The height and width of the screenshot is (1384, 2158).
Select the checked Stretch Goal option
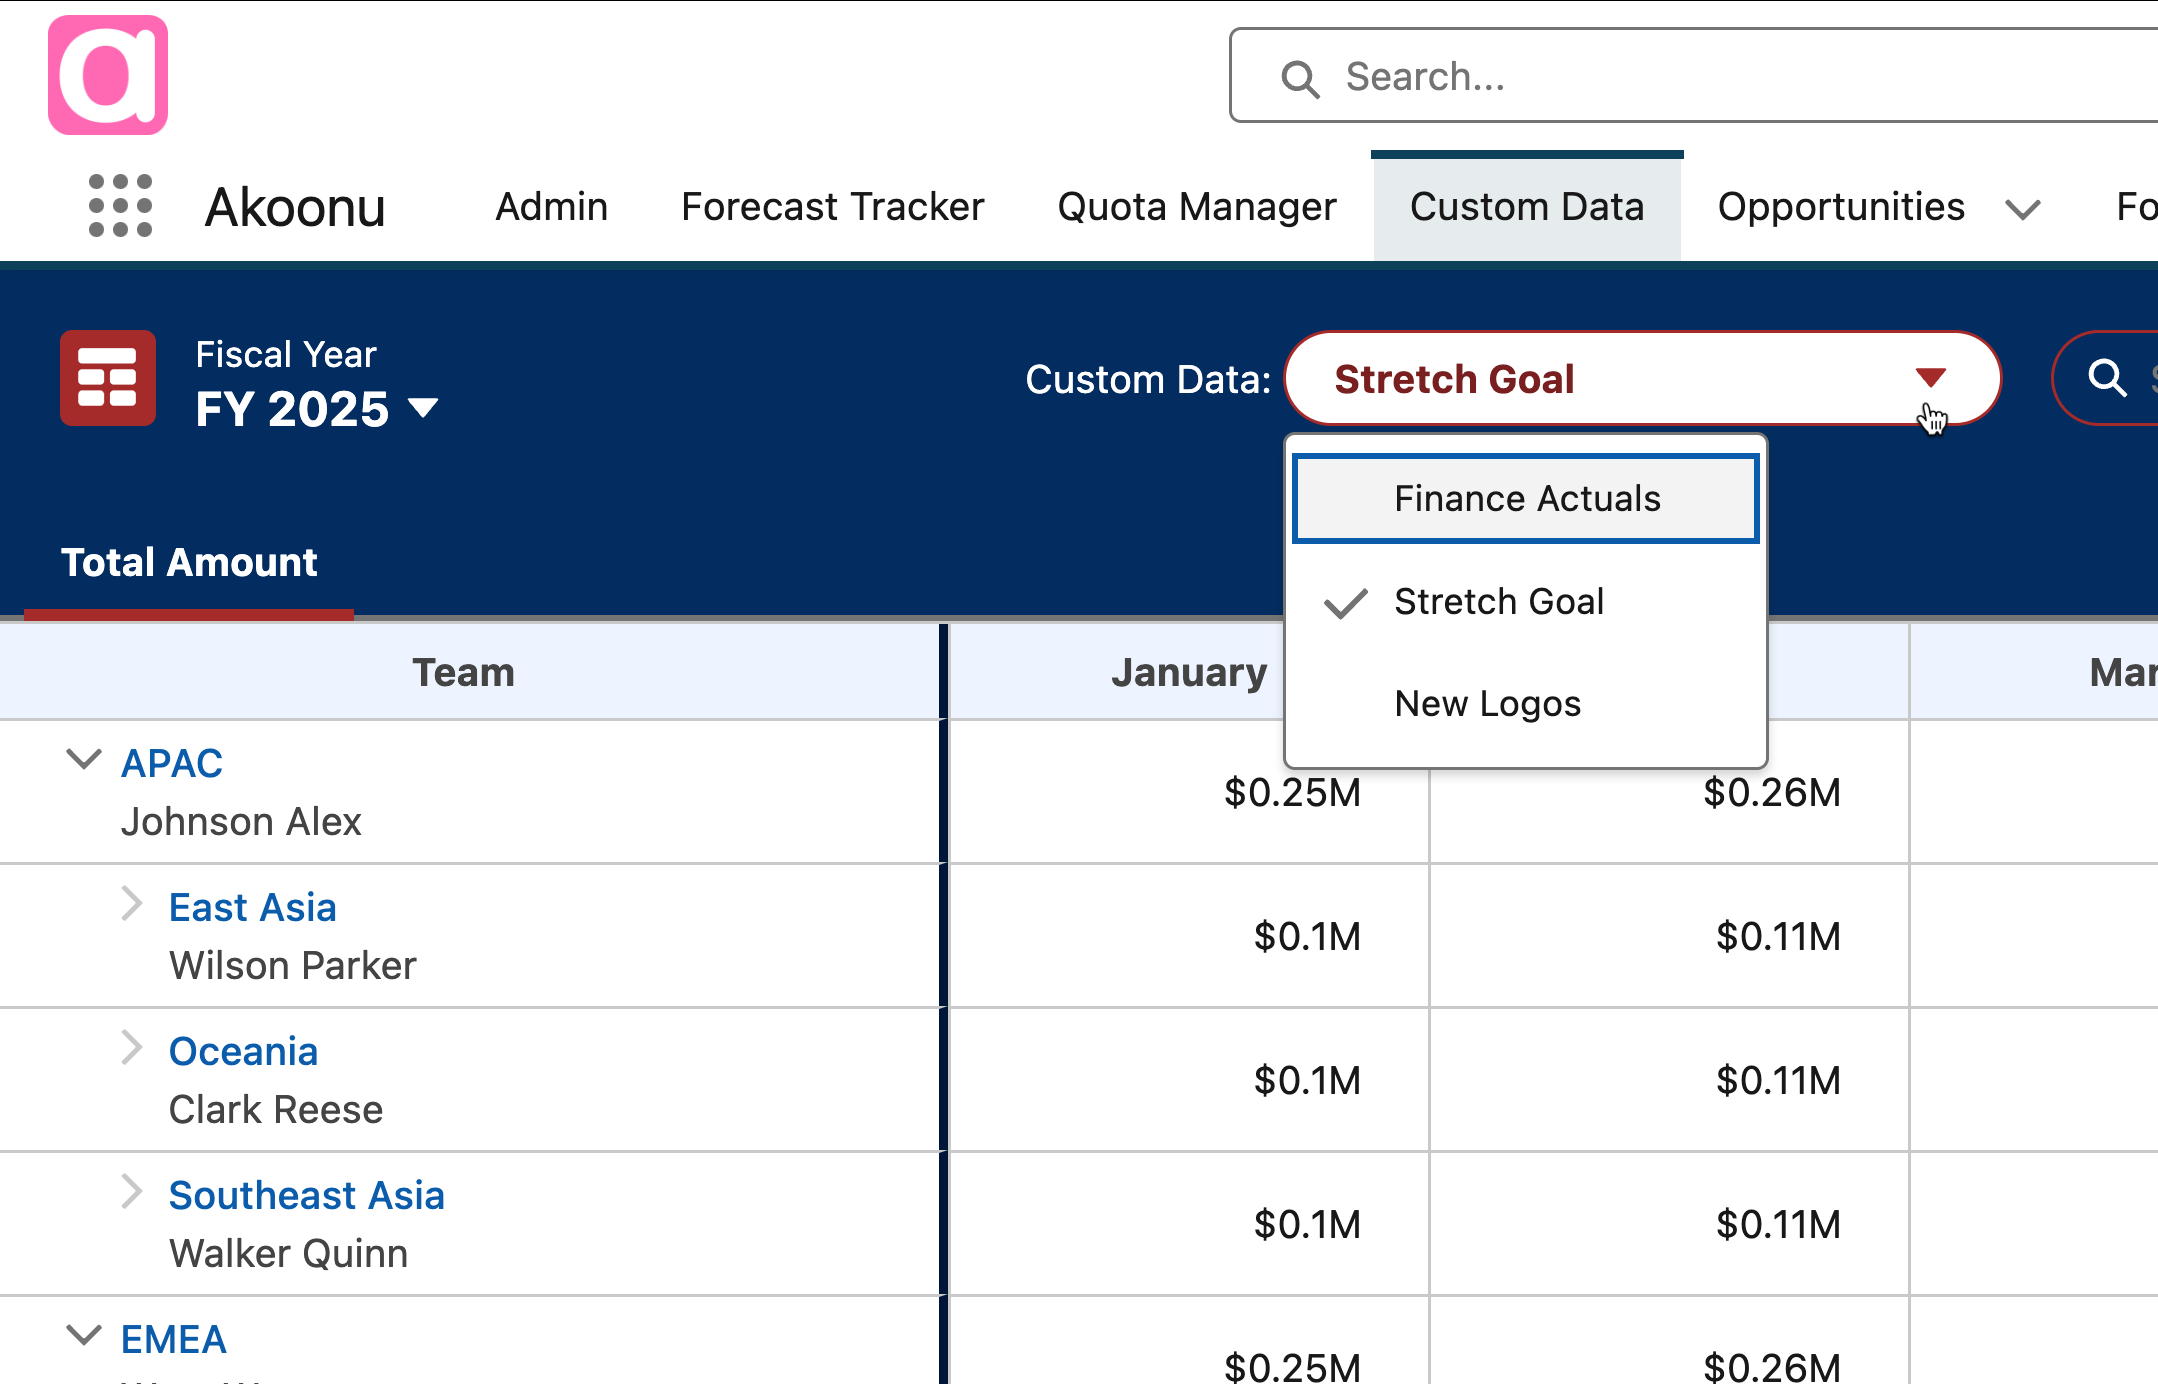coord(1526,602)
